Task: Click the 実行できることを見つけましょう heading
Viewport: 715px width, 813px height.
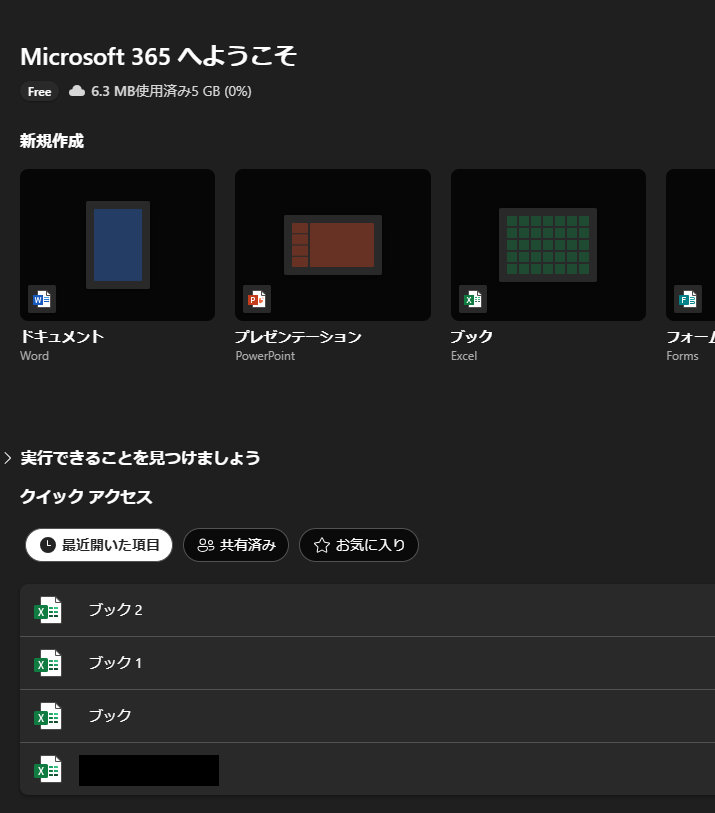Action: tap(140, 458)
